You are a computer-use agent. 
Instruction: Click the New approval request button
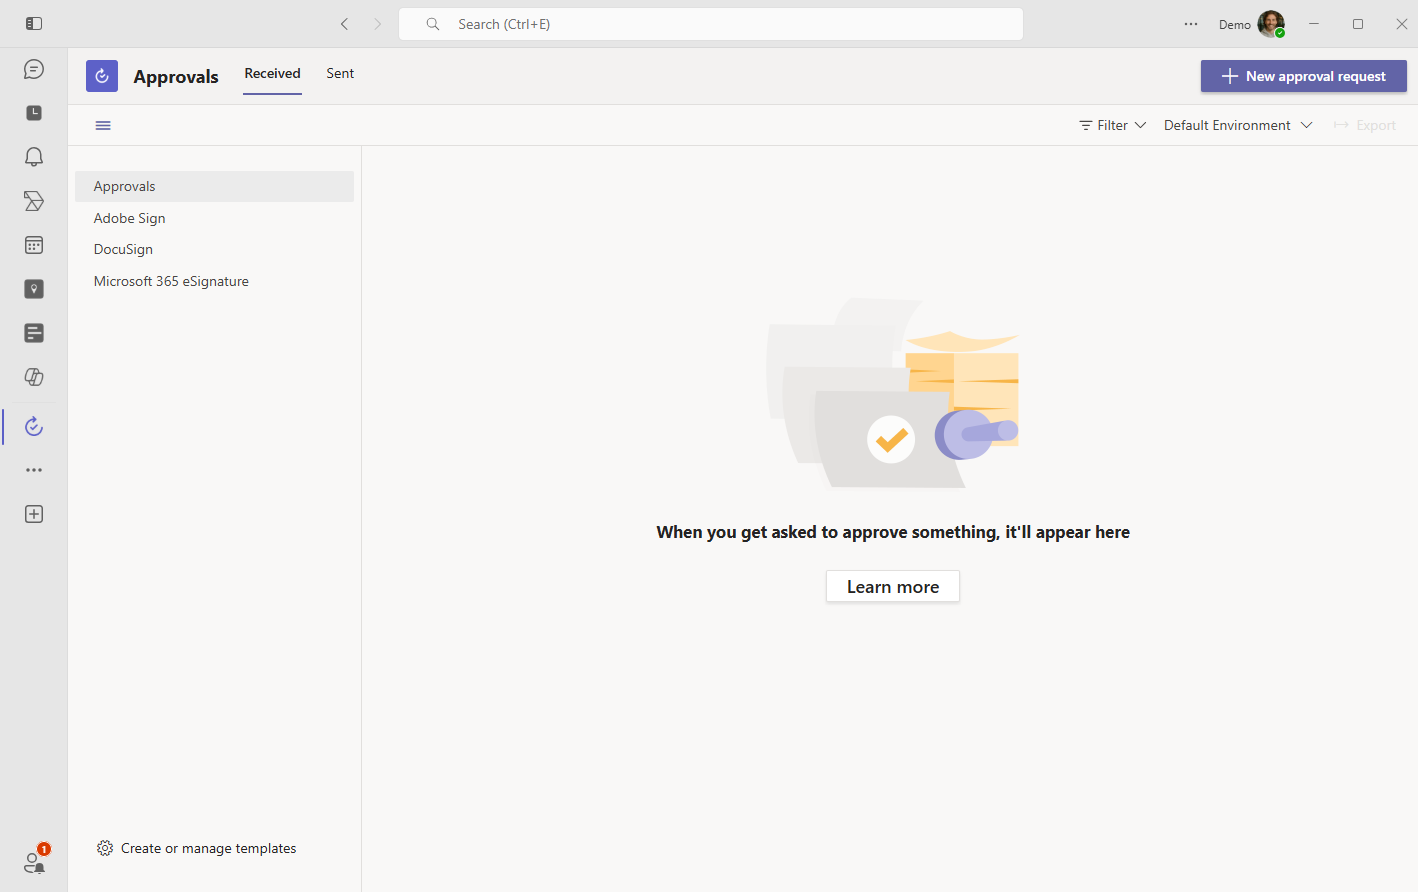[1304, 76]
